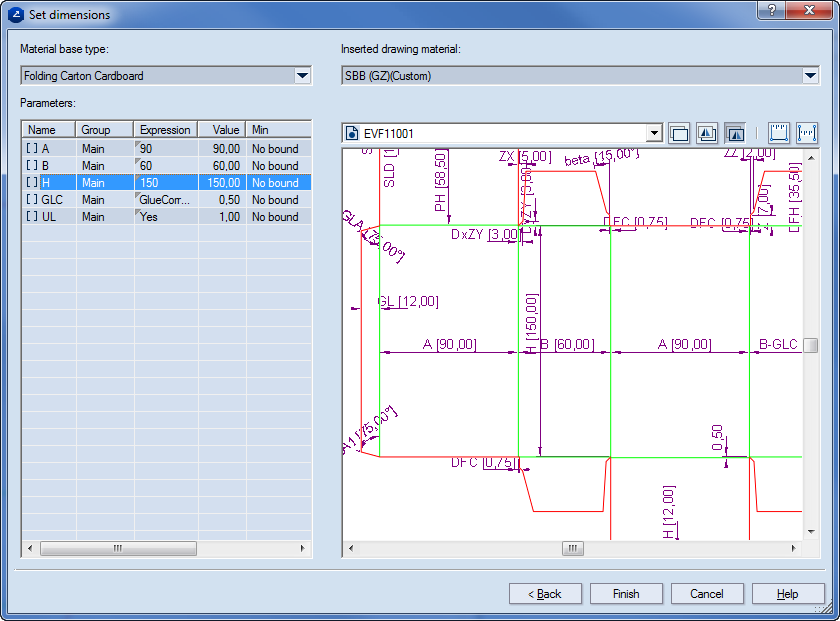Sort by the Expression column header

click(165, 130)
